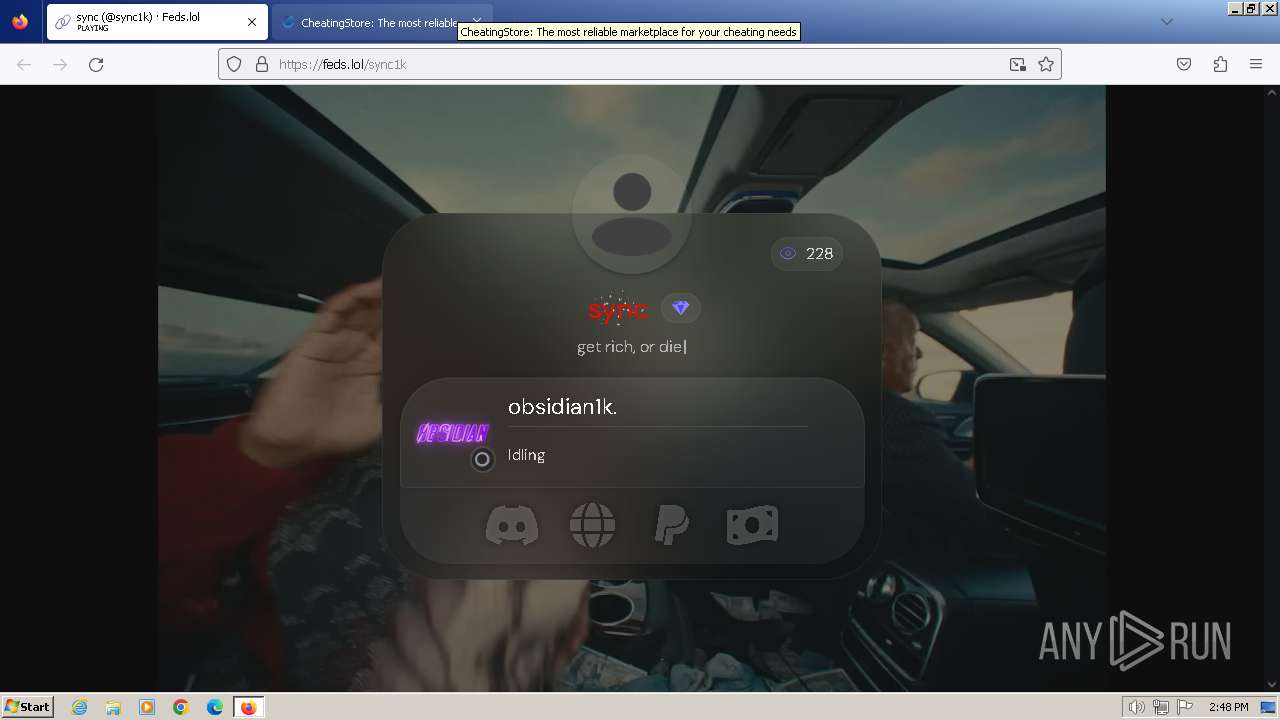Open the Discord link icon

pyautogui.click(x=512, y=524)
